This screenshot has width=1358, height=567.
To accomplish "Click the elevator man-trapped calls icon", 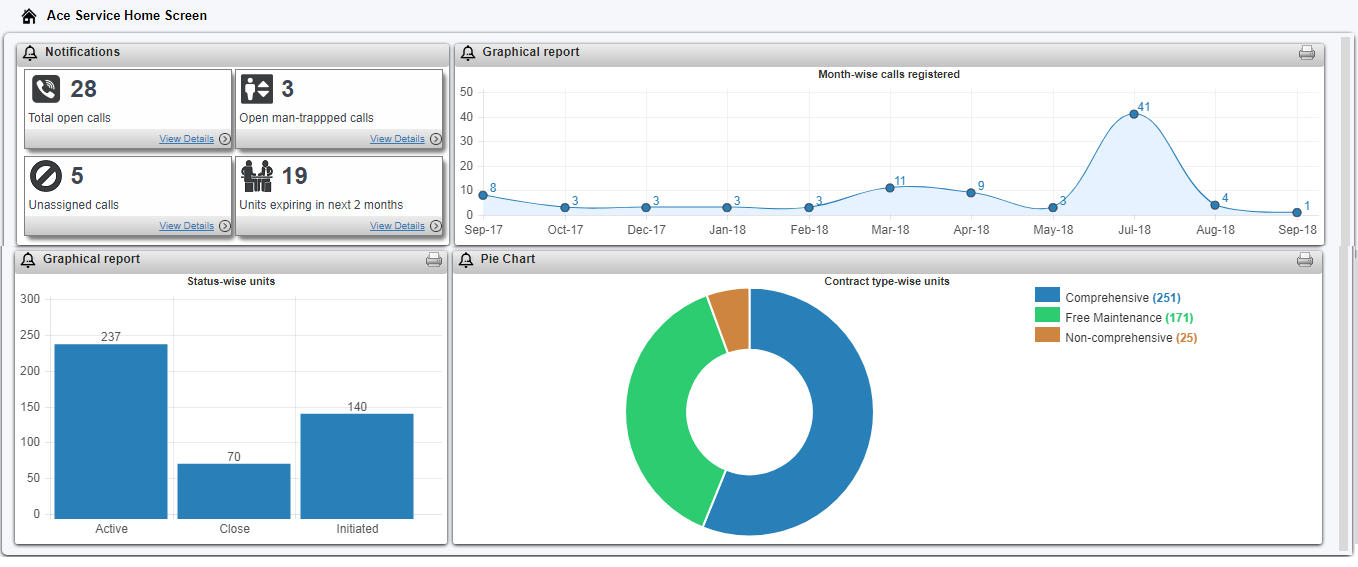I will pyautogui.click(x=257, y=89).
